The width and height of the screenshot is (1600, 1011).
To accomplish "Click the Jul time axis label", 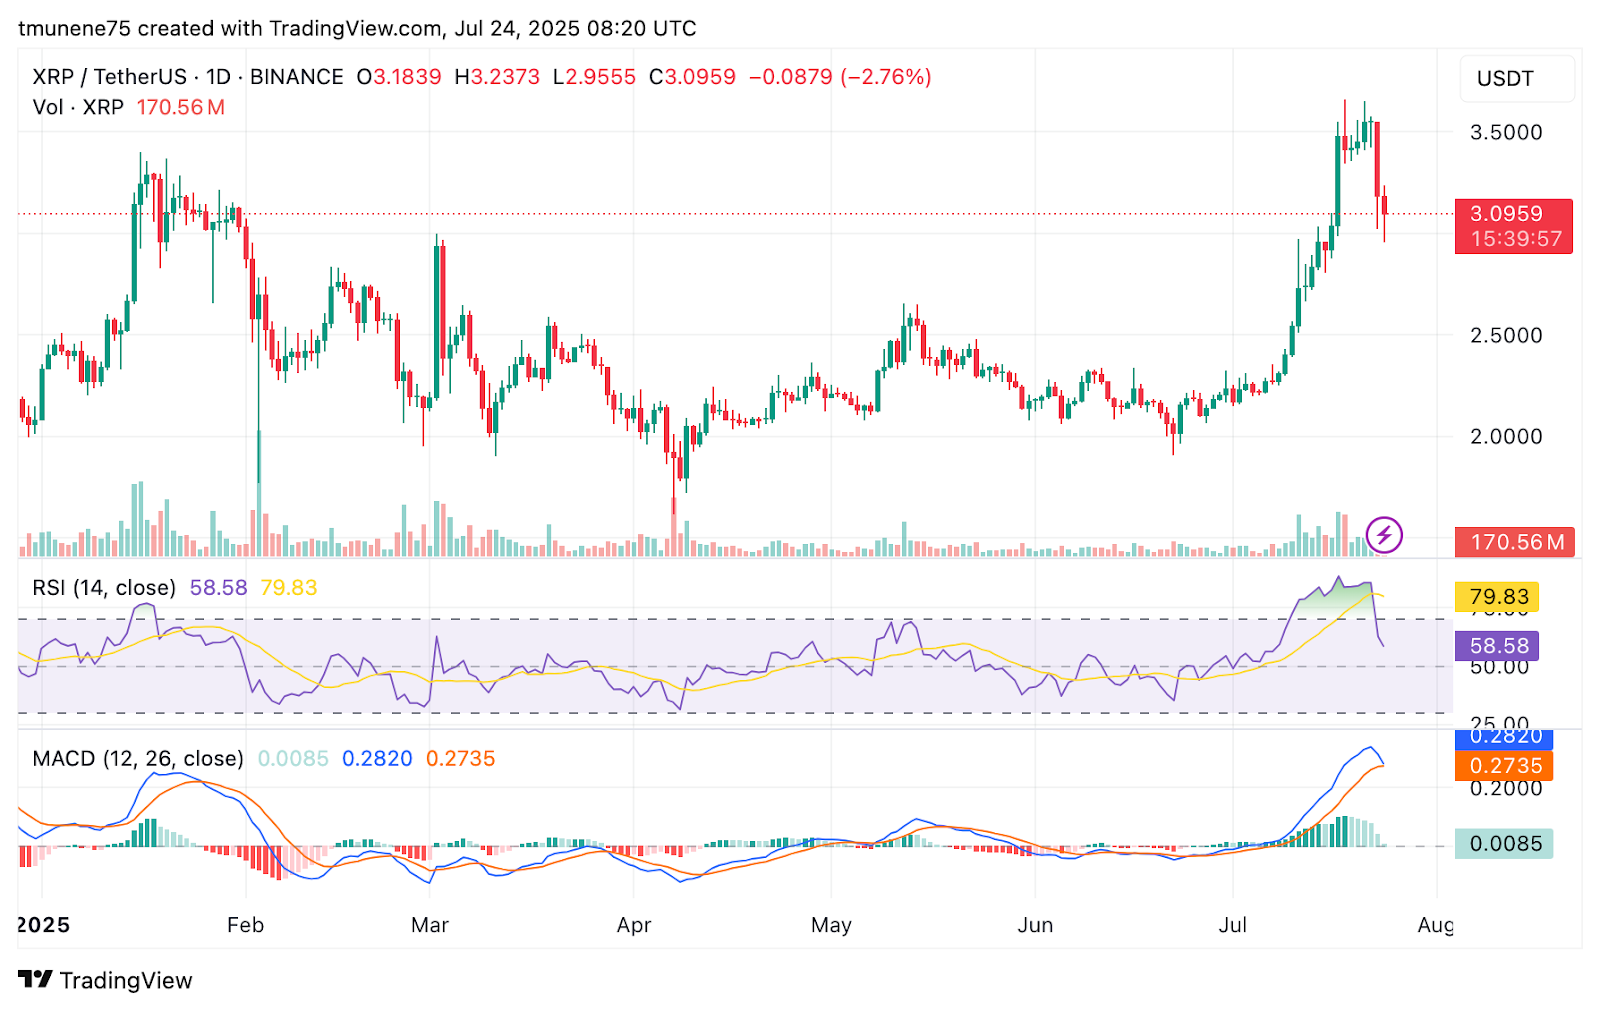I will 1232,925.
